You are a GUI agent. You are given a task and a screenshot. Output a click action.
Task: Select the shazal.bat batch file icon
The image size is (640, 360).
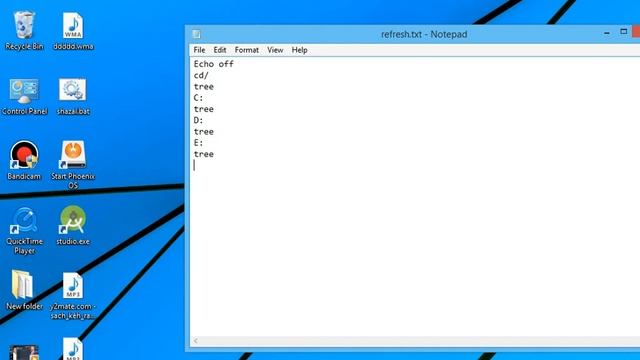[73, 96]
